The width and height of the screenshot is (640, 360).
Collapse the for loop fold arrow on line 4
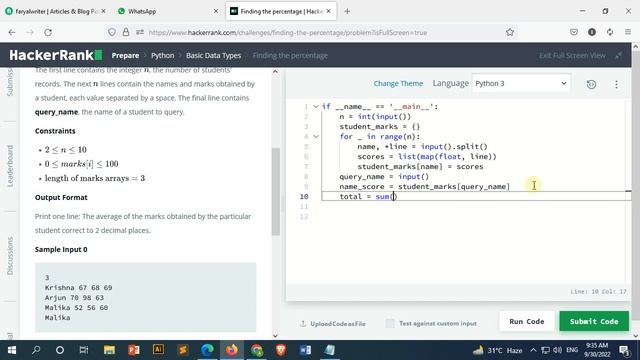(x=316, y=137)
